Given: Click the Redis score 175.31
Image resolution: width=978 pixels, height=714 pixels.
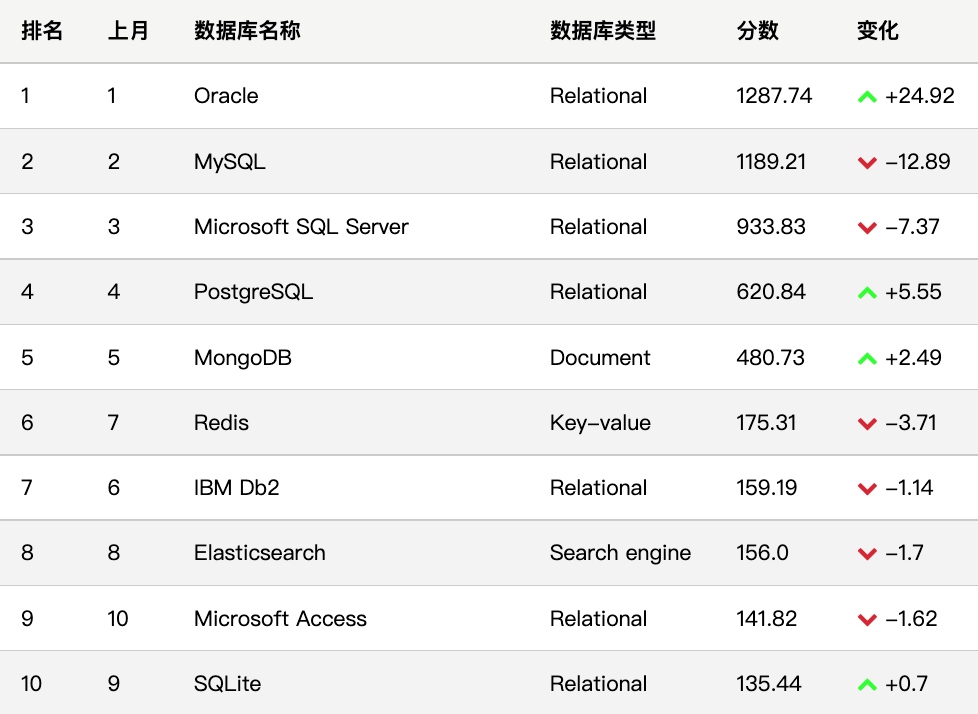Looking at the screenshot, I should [766, 422].
